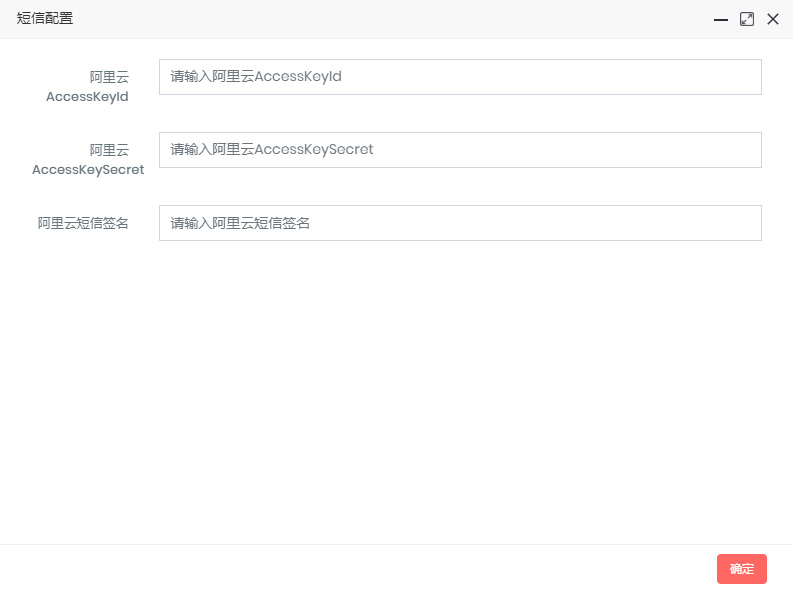The image size is (793, 596).
Task: Click the 阿里云短信签名 label text
Action: (83, 223)
